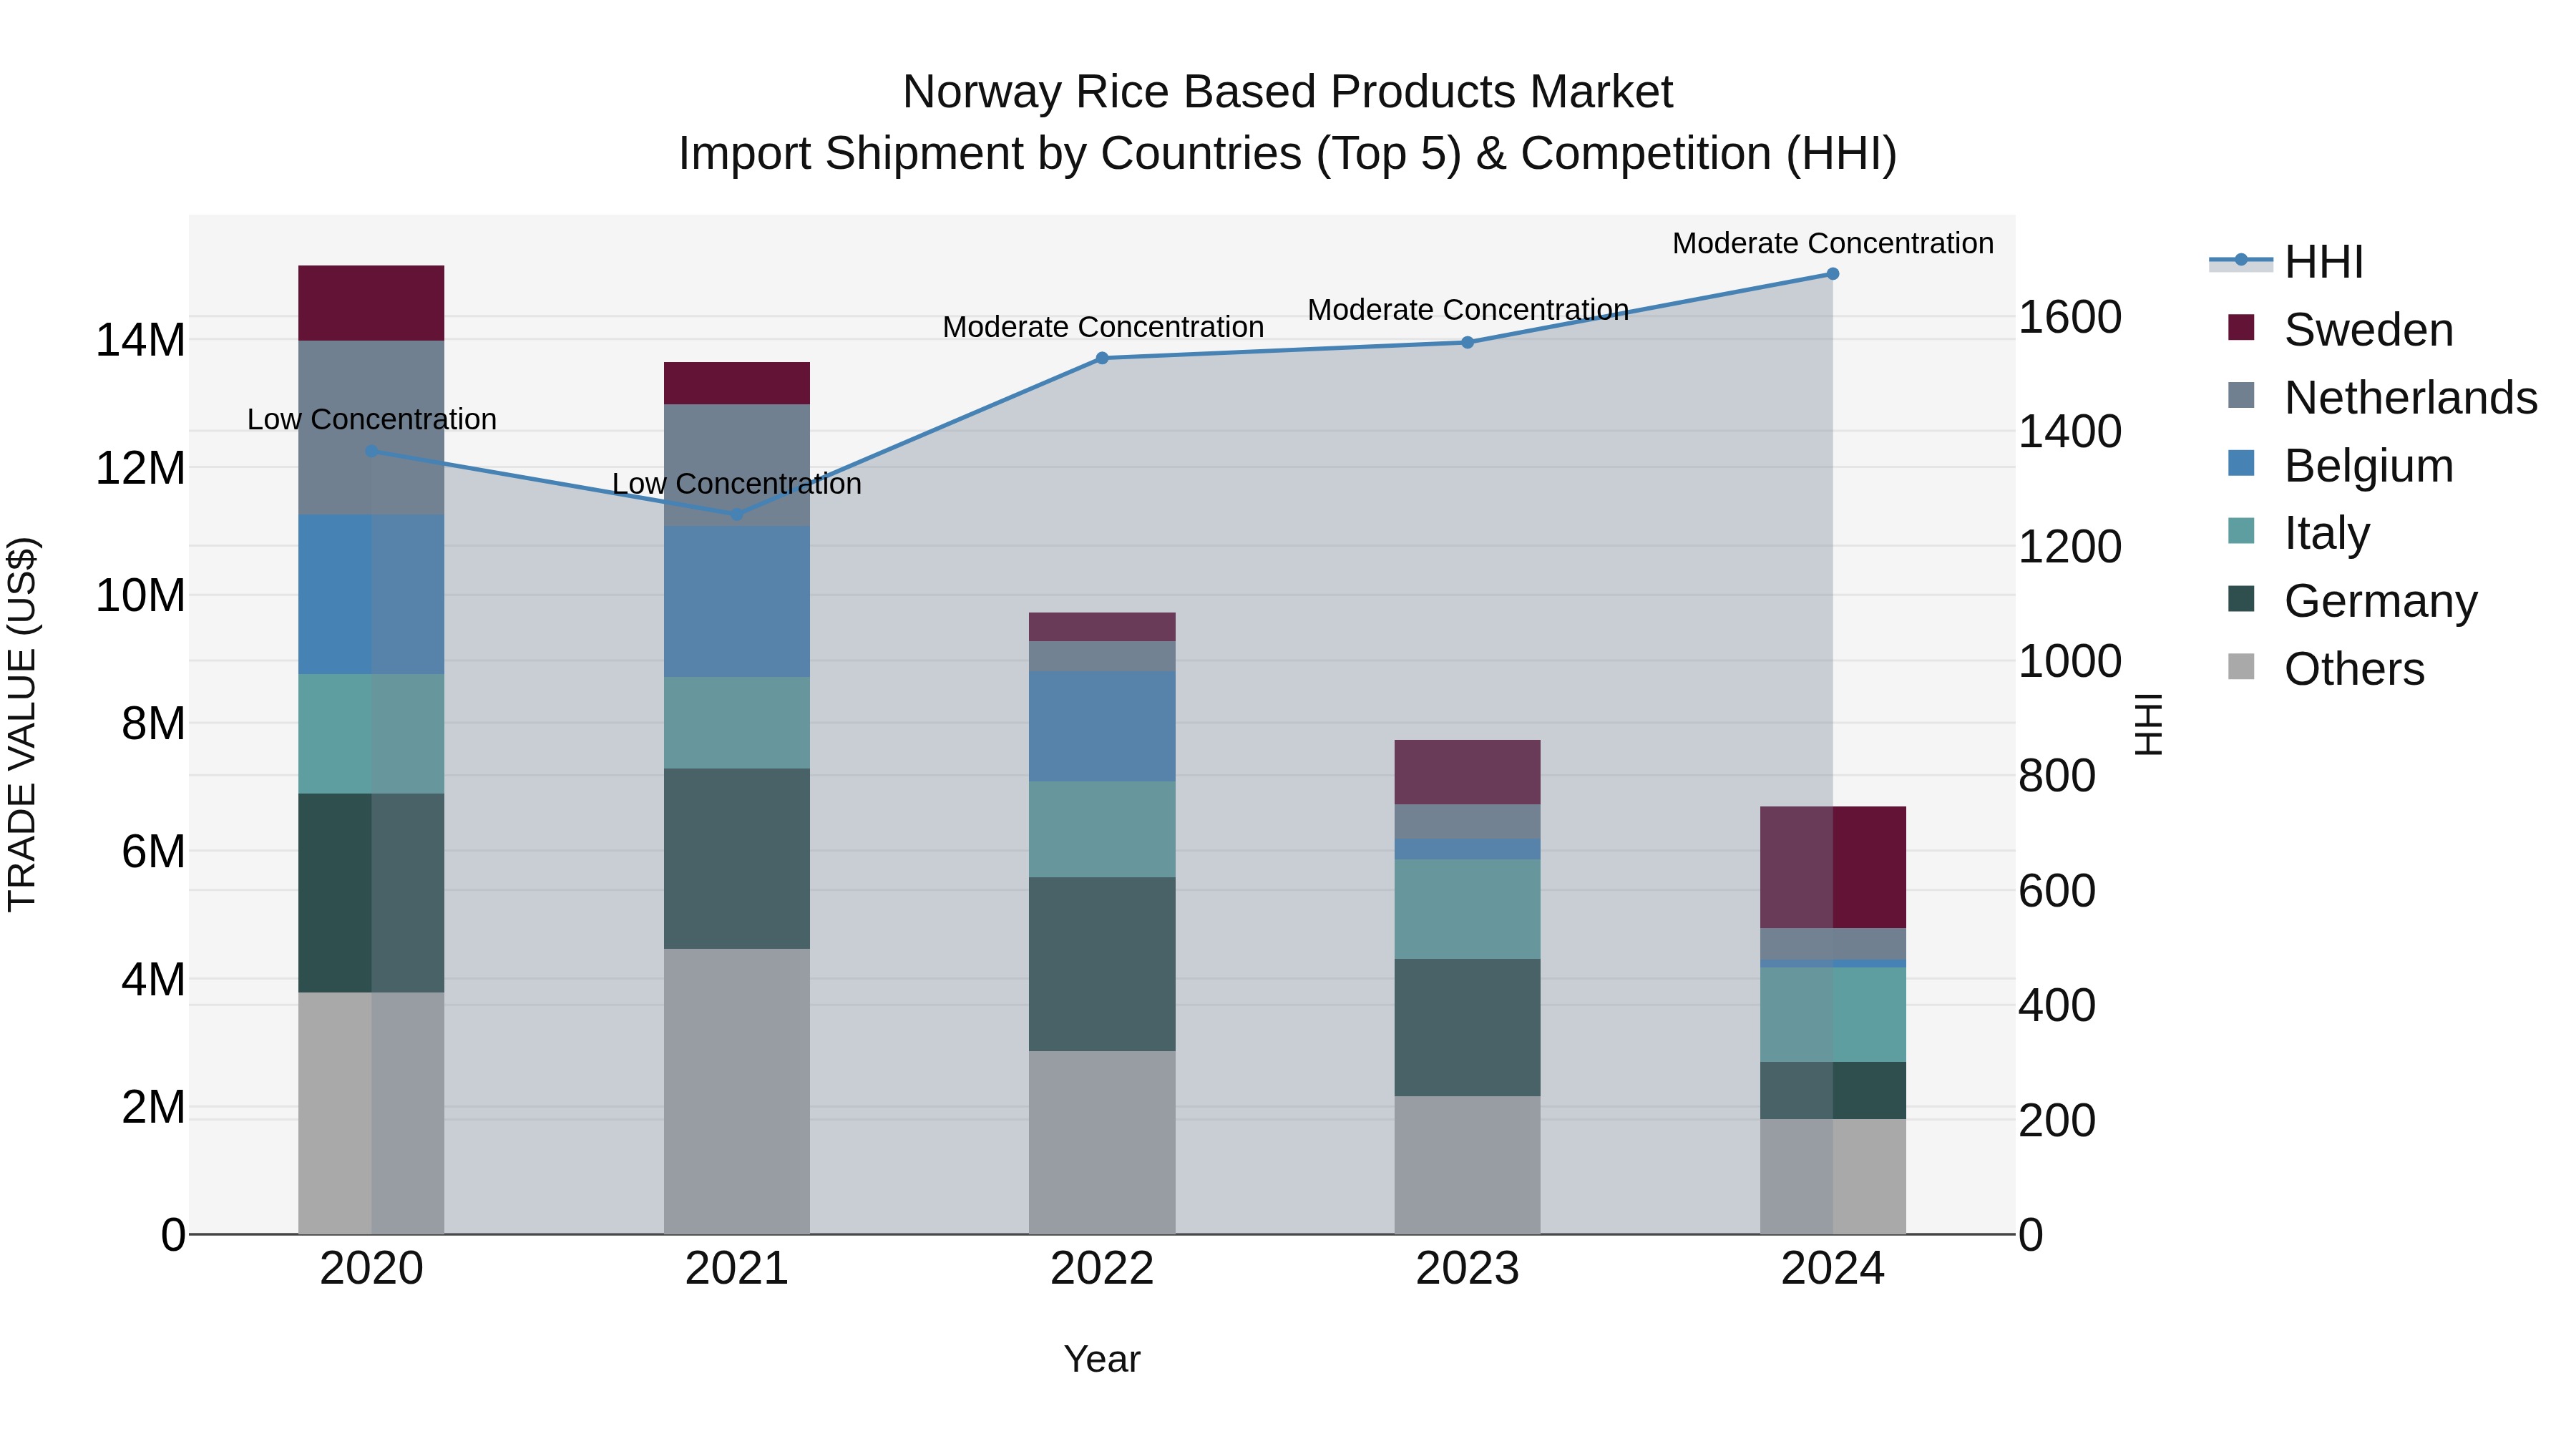Click the HHI right axis title
The width and height of the screenshot is (2576, 1449).
click(2148, 724)
